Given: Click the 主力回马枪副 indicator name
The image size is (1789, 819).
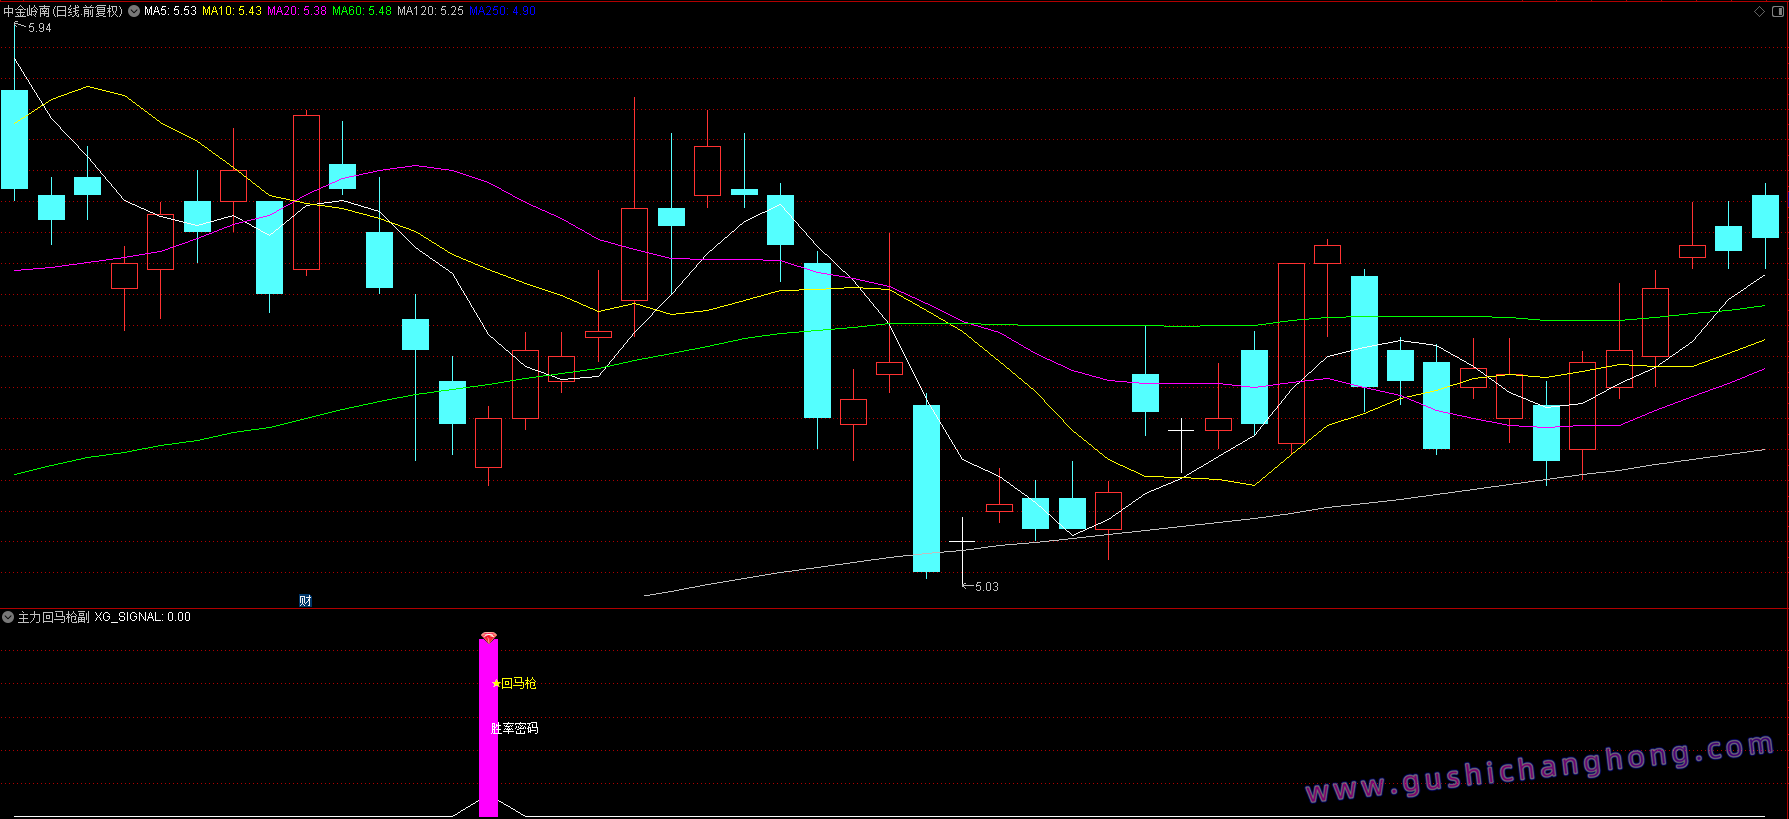Looking at the screenshot, I should [53, 617].
